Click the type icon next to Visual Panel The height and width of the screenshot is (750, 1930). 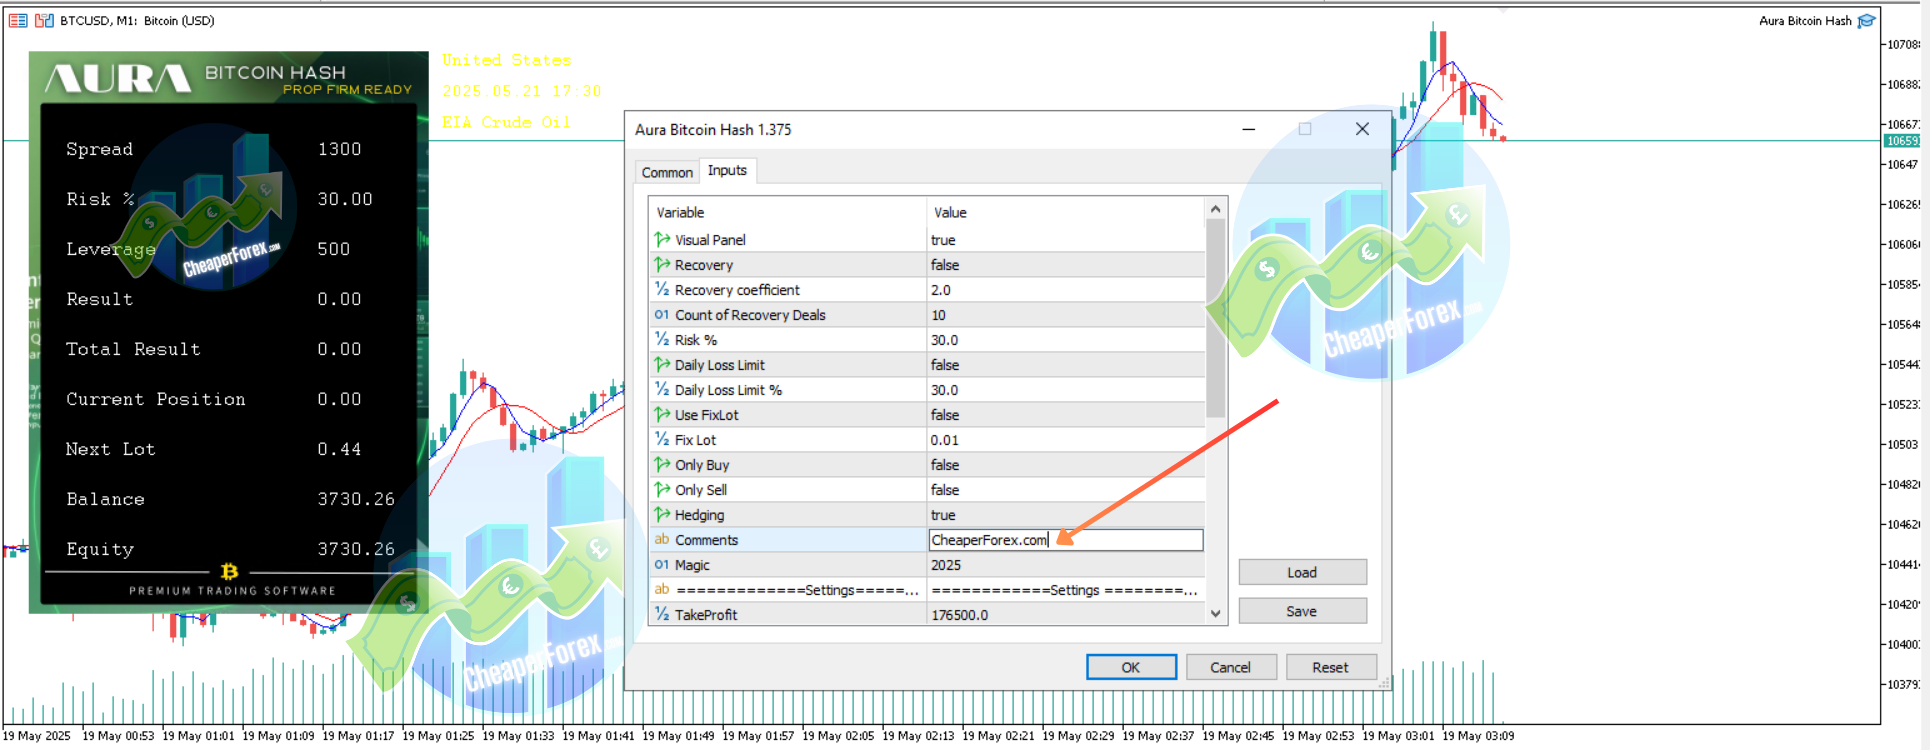tap(662, 240)
